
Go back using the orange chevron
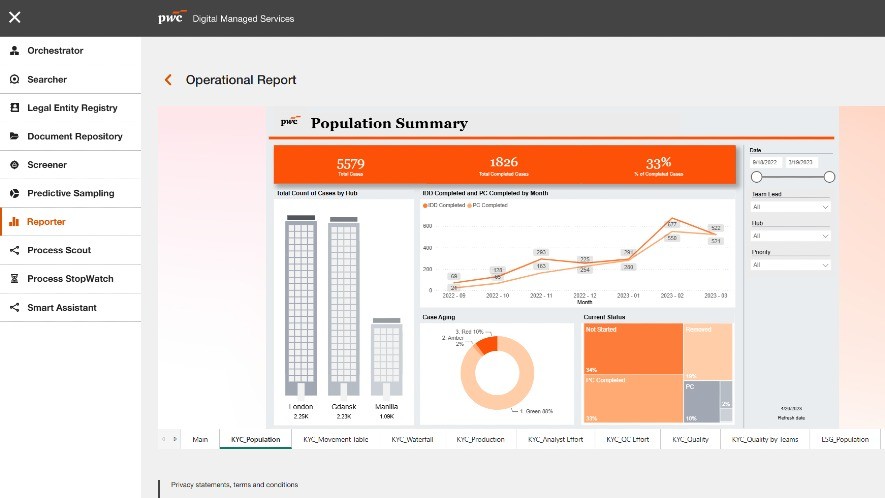(168, 80)
